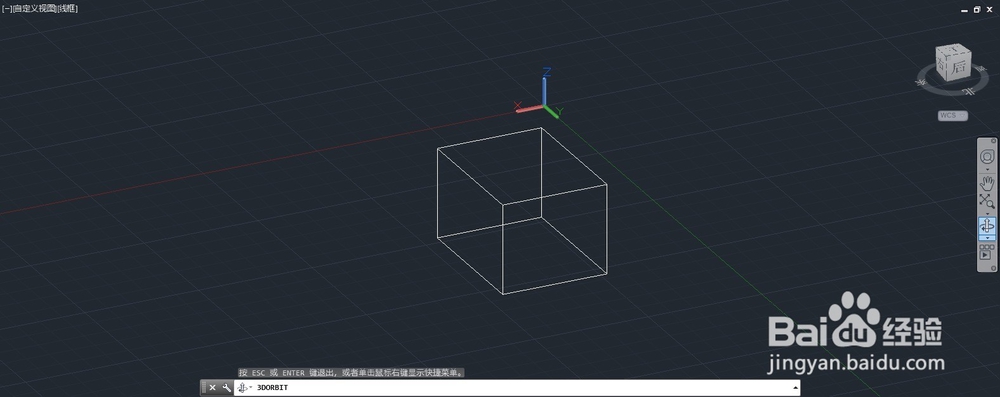Click the ViewCube back face
Screen dimensions: 1000x397
click(x=959, y=68)
